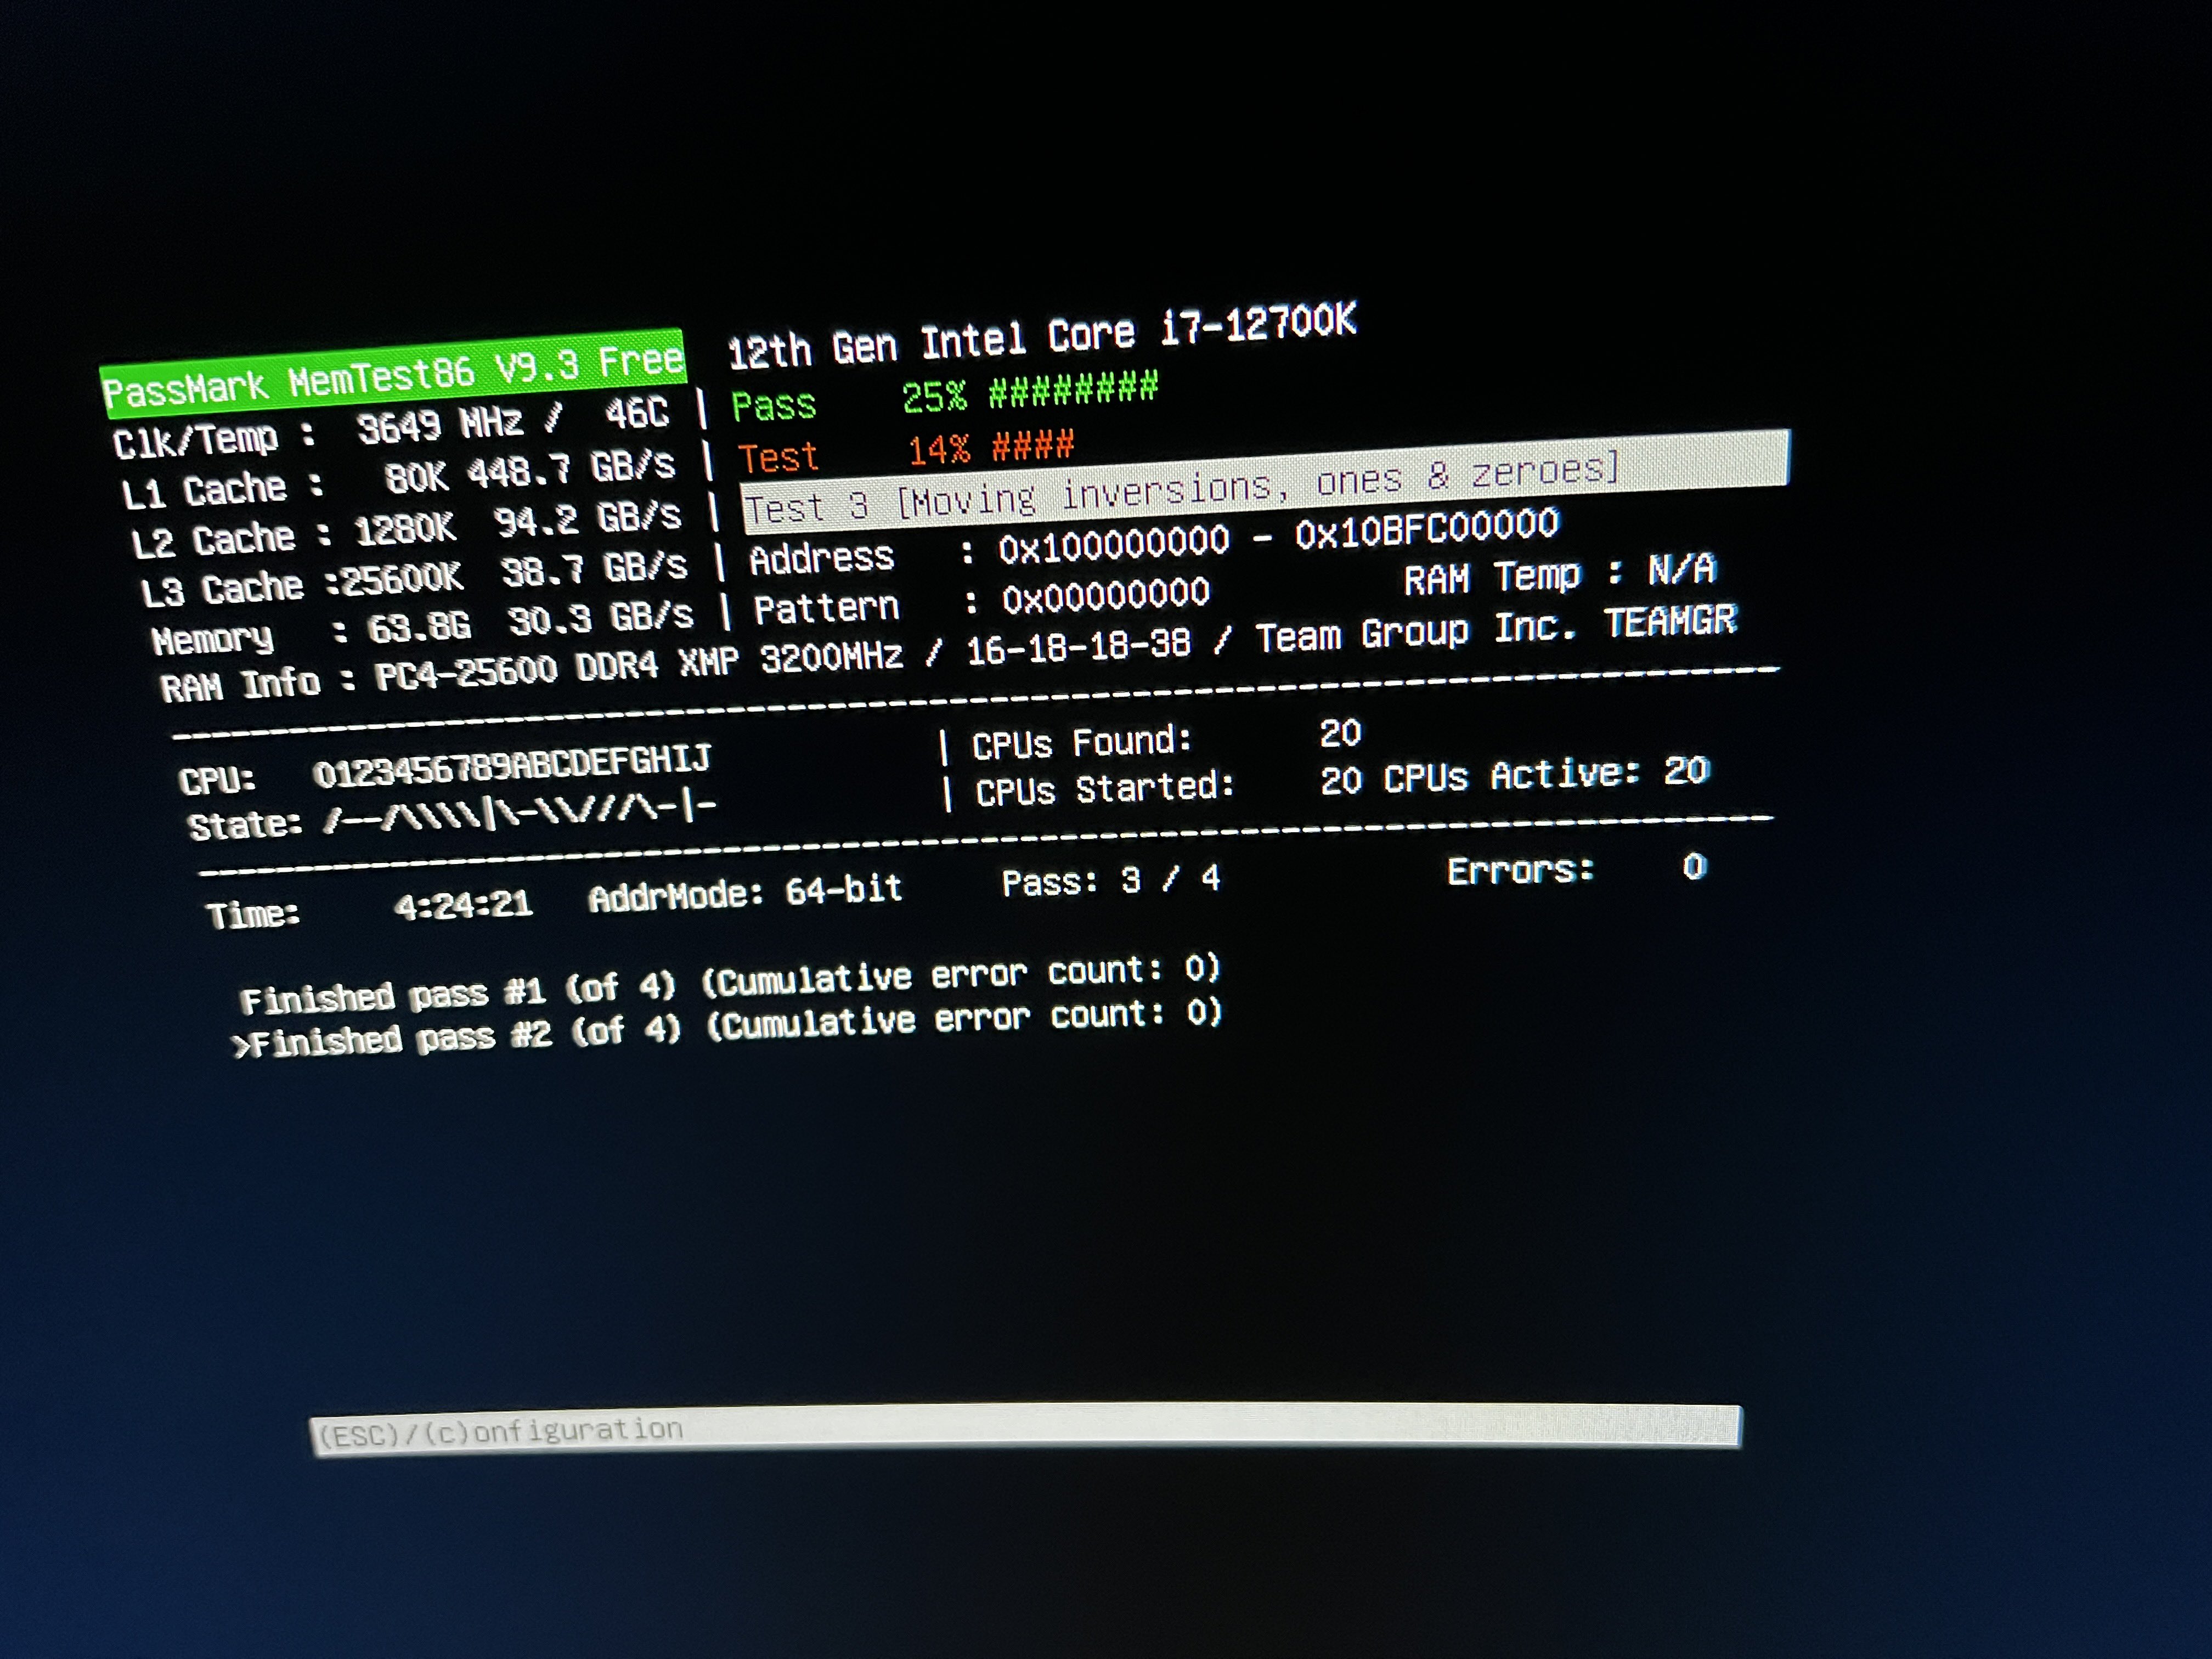Click the Pass 3 / 4 counter

pyautogui.click(x=1111, y=881)
